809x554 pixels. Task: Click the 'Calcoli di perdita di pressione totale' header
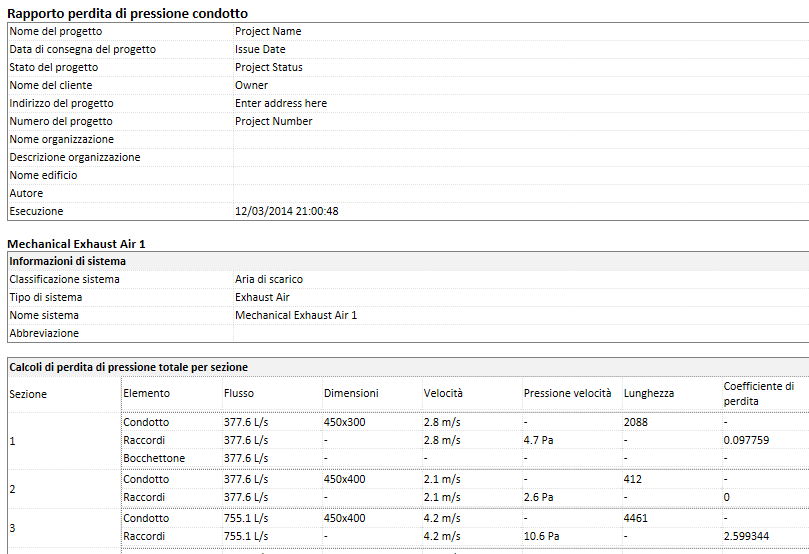pos(128,367)
